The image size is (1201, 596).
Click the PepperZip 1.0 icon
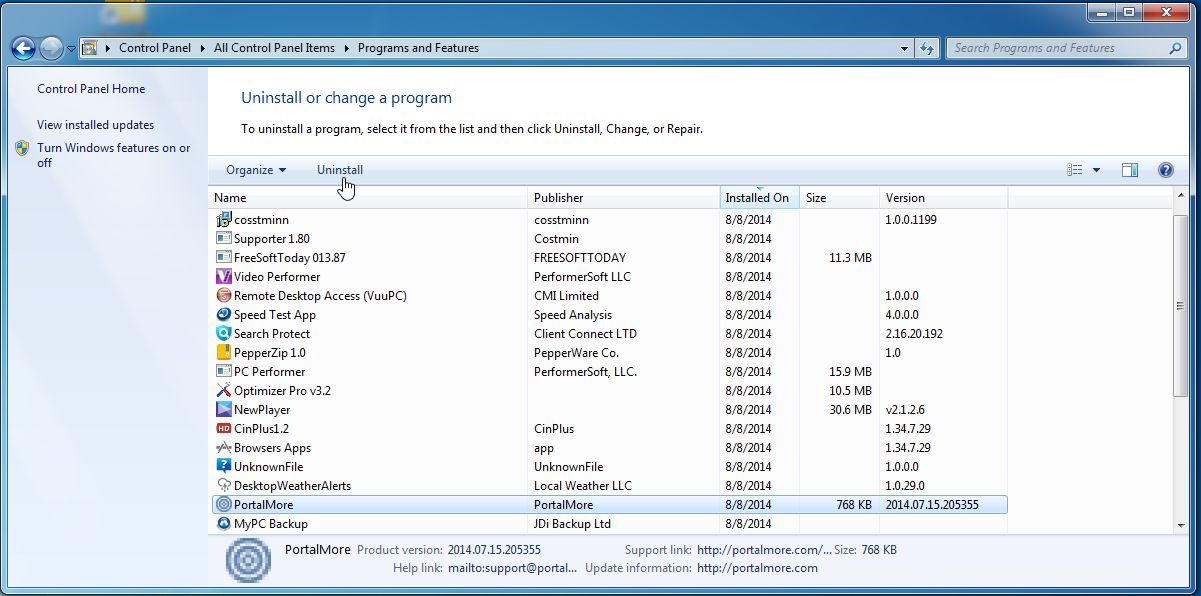click(x=224, y=353)
